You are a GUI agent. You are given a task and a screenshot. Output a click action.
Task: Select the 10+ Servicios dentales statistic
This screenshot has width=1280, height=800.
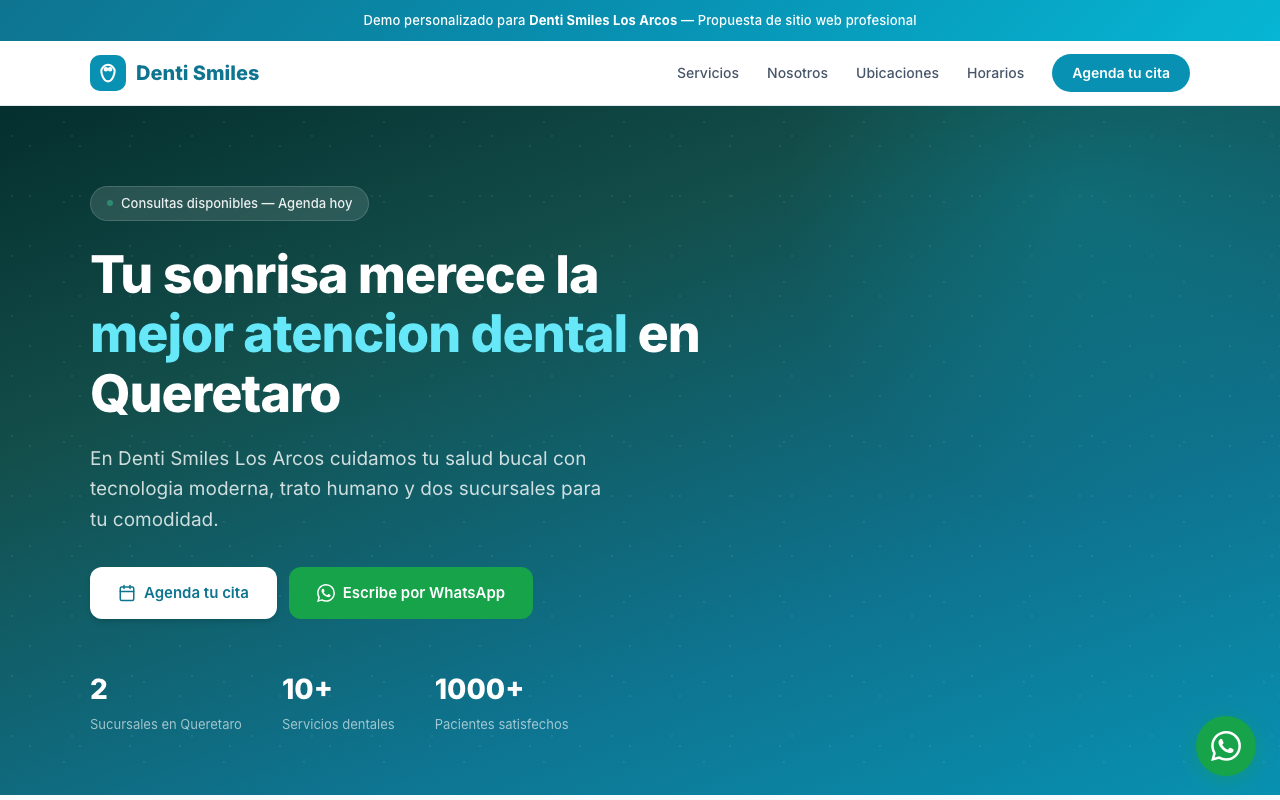338,705
